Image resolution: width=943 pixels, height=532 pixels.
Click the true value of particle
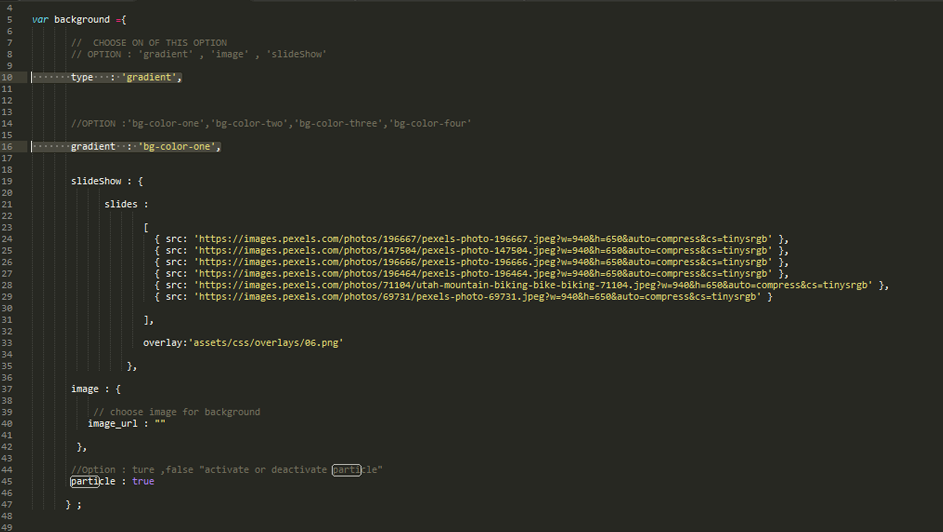pos(143,481)
